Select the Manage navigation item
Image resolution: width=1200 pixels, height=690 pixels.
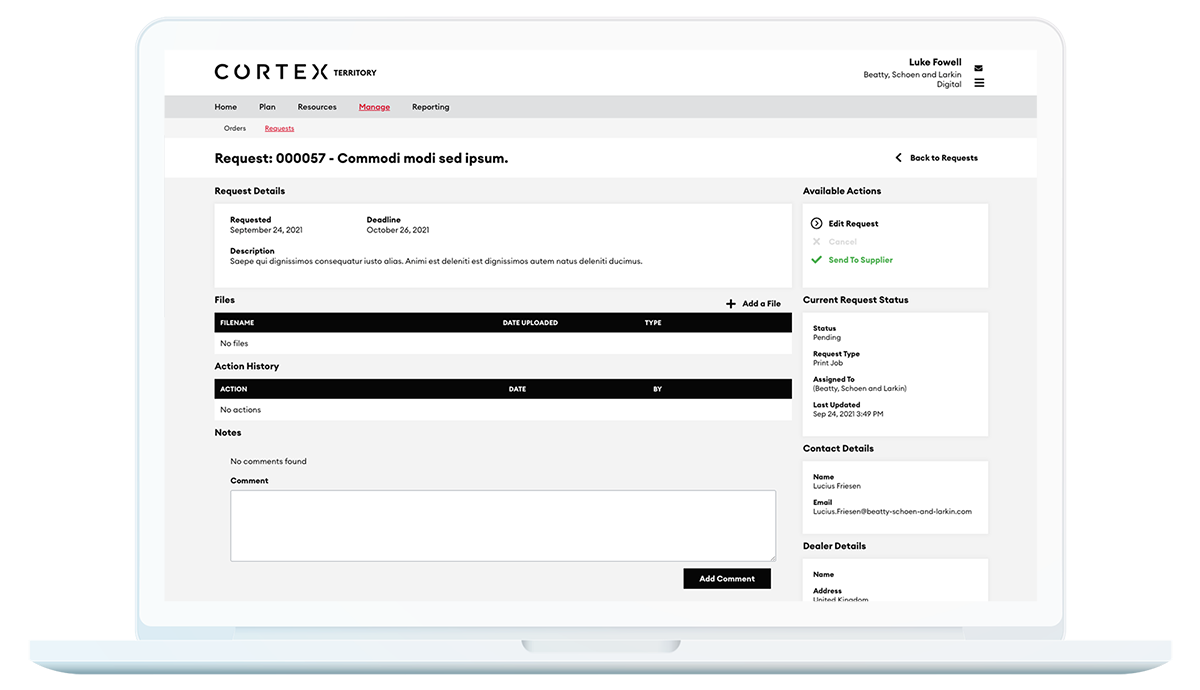[374, 107]
